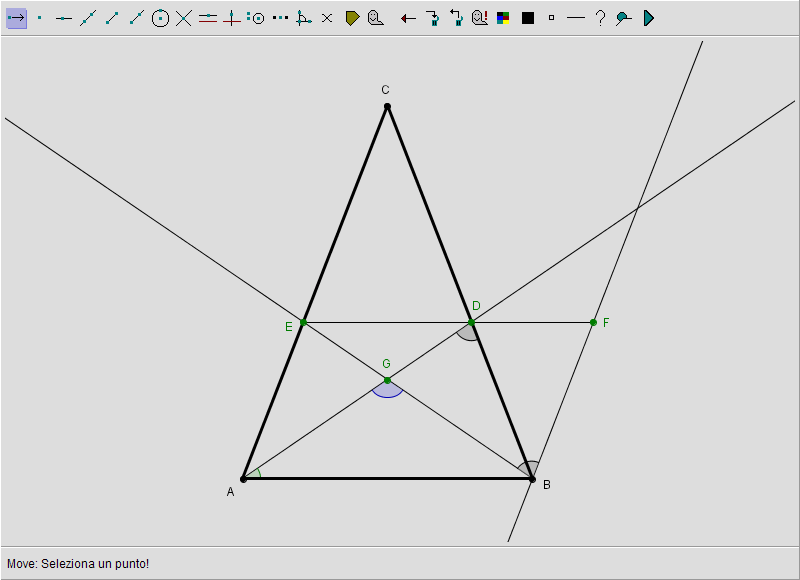Click the status text 'Move: Seleziona un punto!'

78,564
